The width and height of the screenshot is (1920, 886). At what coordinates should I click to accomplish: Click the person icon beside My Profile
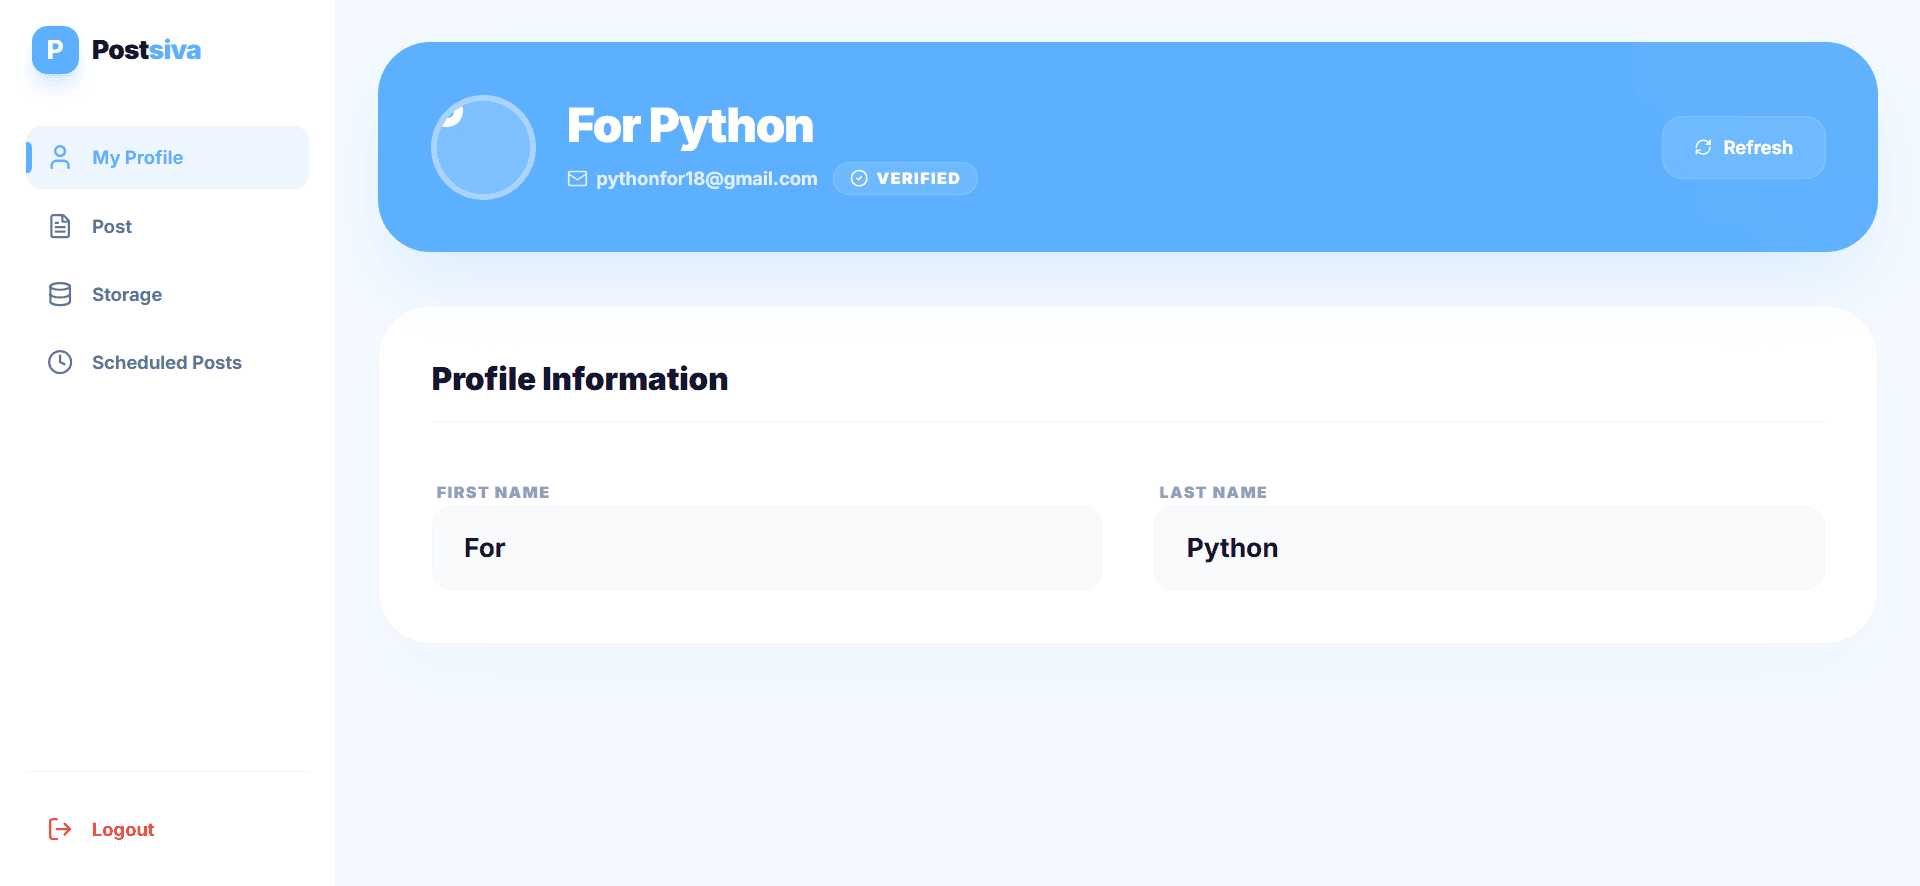point(60,157)
